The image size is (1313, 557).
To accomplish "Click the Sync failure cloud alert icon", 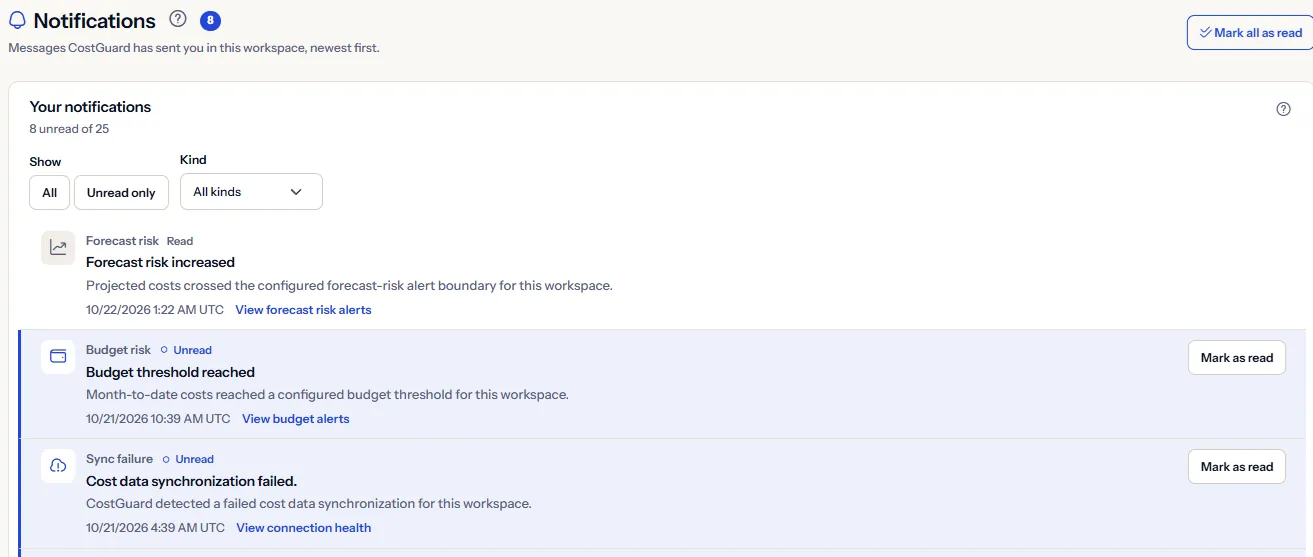I will 58,466.
